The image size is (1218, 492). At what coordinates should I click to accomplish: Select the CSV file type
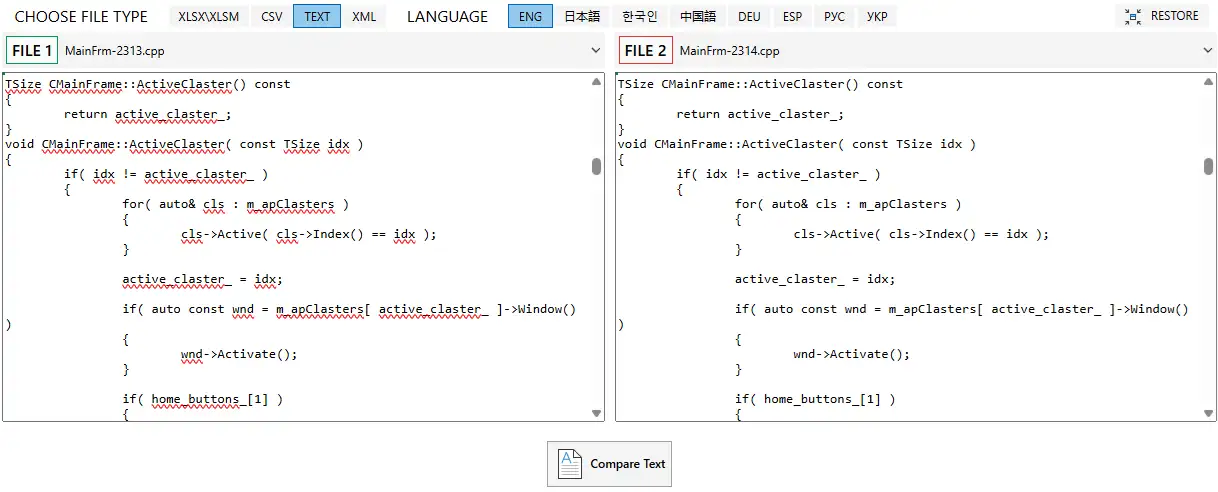[271, 16]
